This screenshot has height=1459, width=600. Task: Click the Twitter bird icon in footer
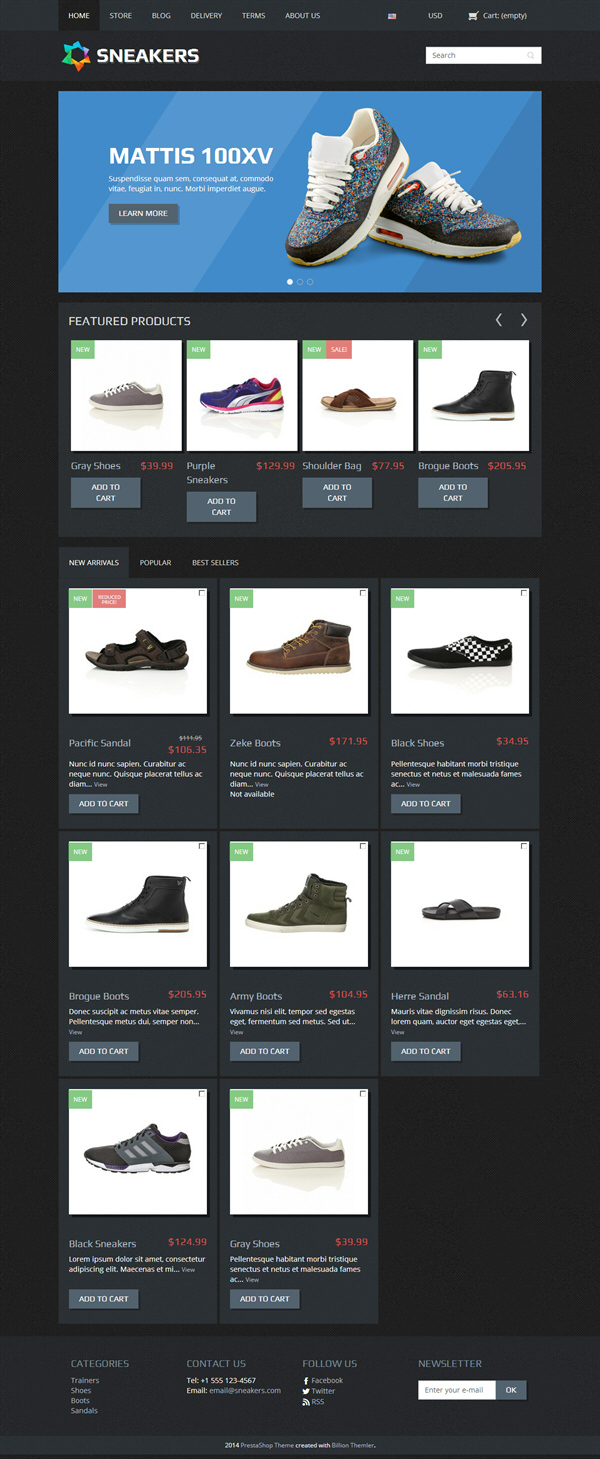coord(306,1391)
